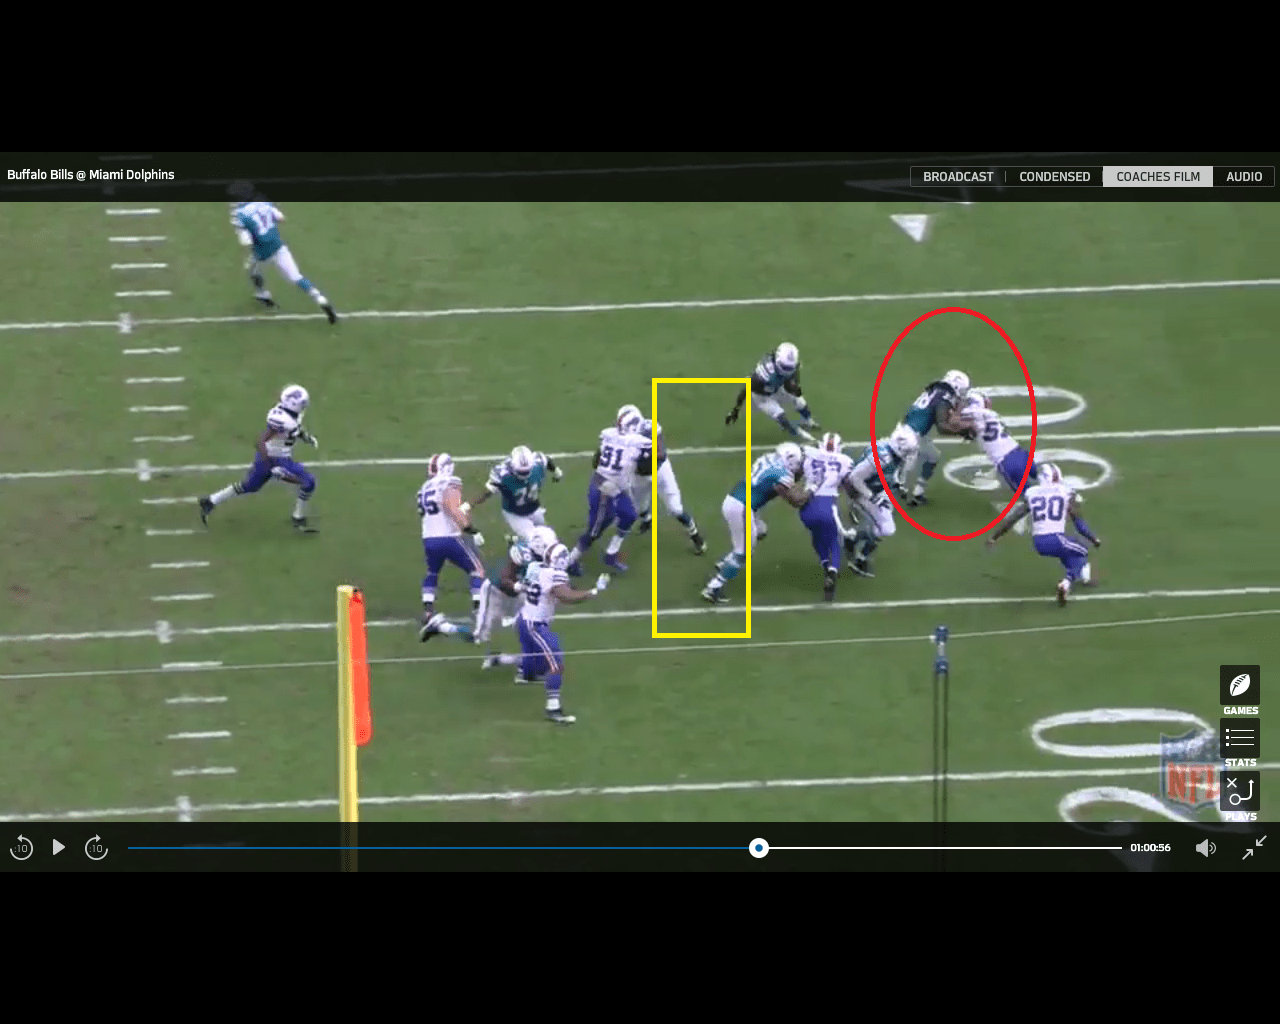
Task: Play the paused game video
Action: (x=59, y=848)
